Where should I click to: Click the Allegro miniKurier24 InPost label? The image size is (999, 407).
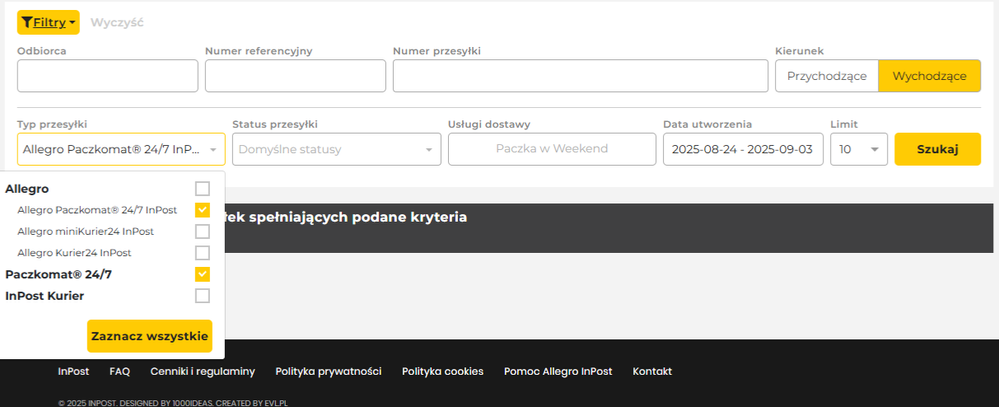[x=86, y=231]
